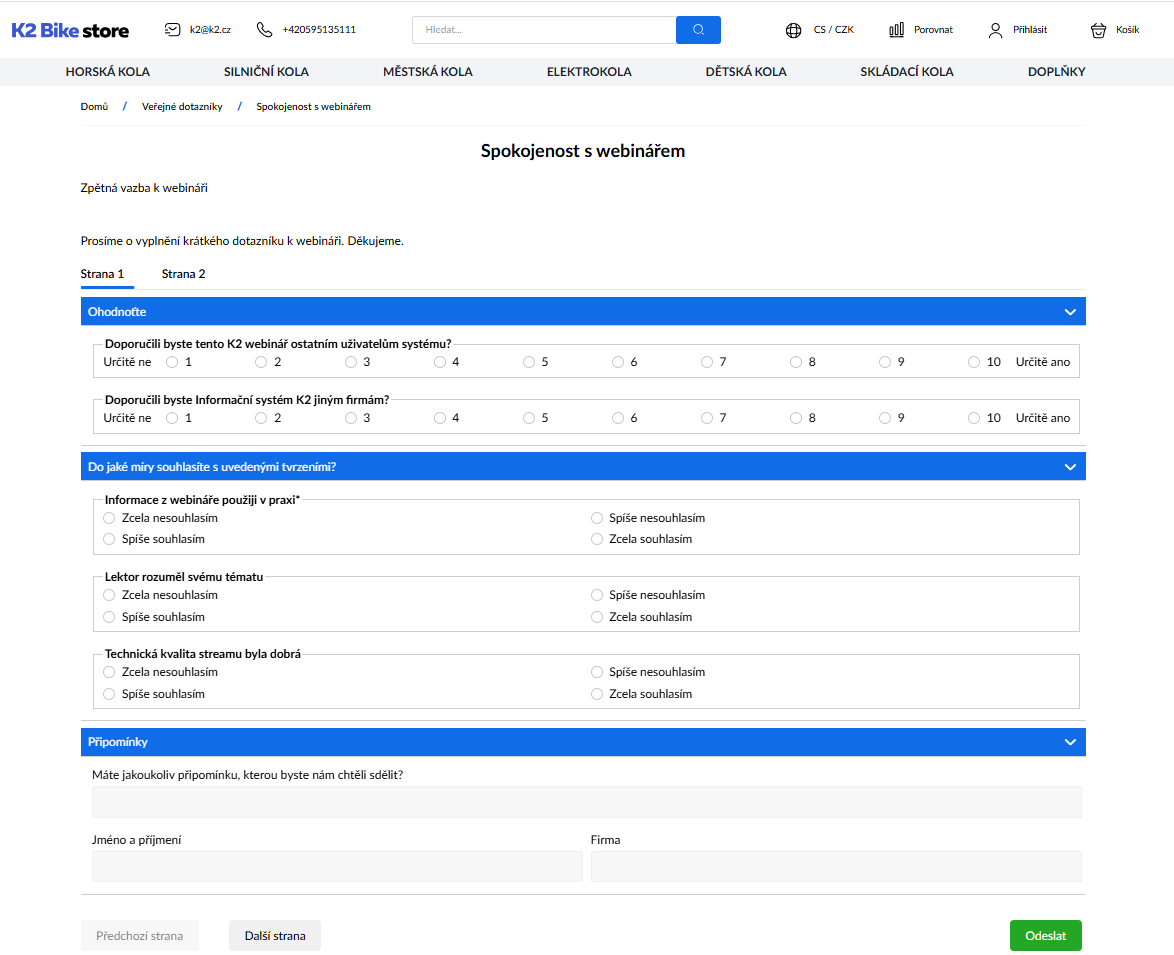Open Veřejné dotazníky breadcrumb link
Screen dimensions: 1174x955
[x=182, y=107]
